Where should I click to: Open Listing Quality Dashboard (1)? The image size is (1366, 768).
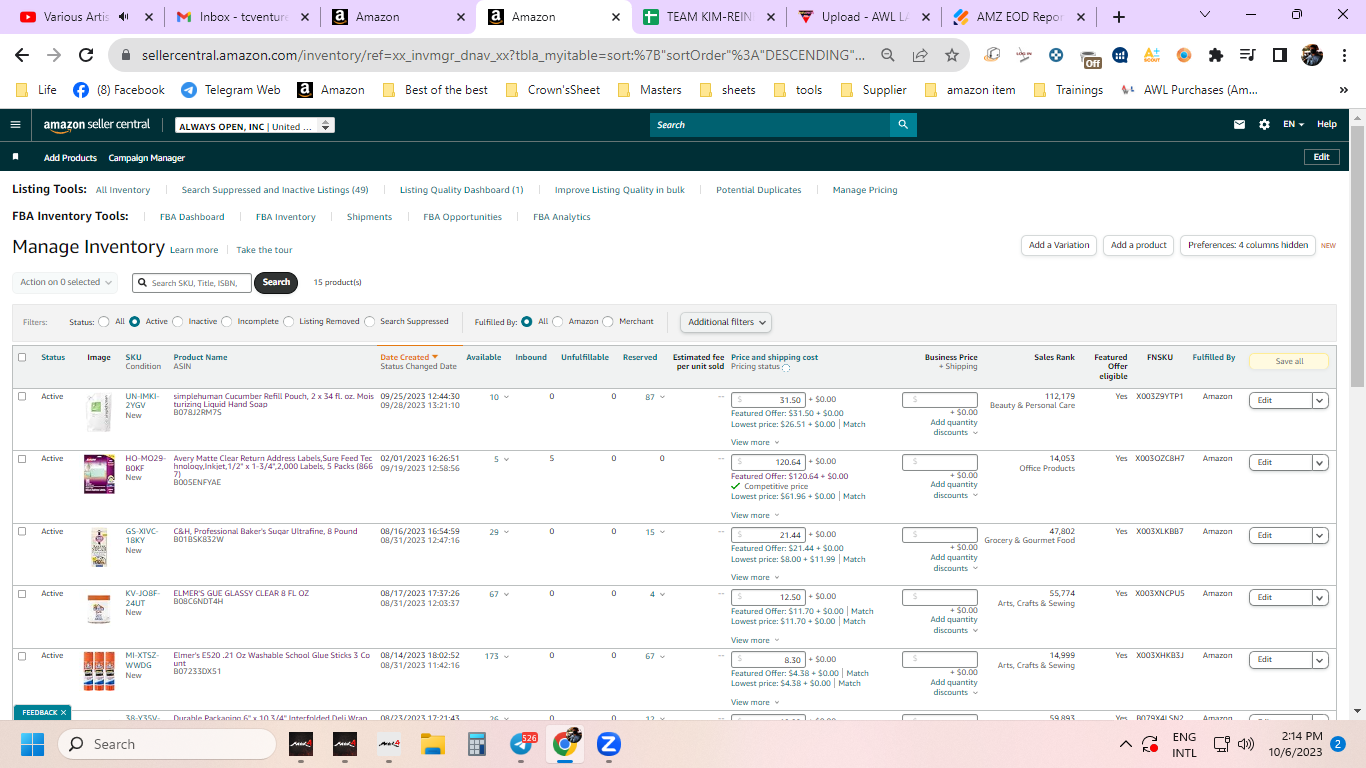(x=461, y=190)
